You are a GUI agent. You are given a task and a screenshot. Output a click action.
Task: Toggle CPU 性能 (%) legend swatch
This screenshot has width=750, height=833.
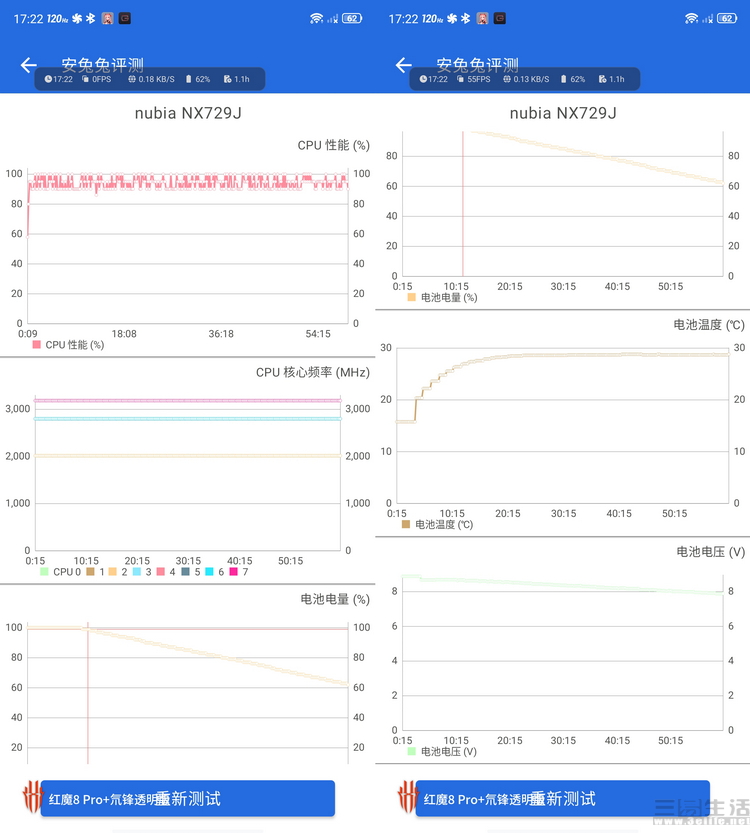pyautogui.click(x=36, y=345)
